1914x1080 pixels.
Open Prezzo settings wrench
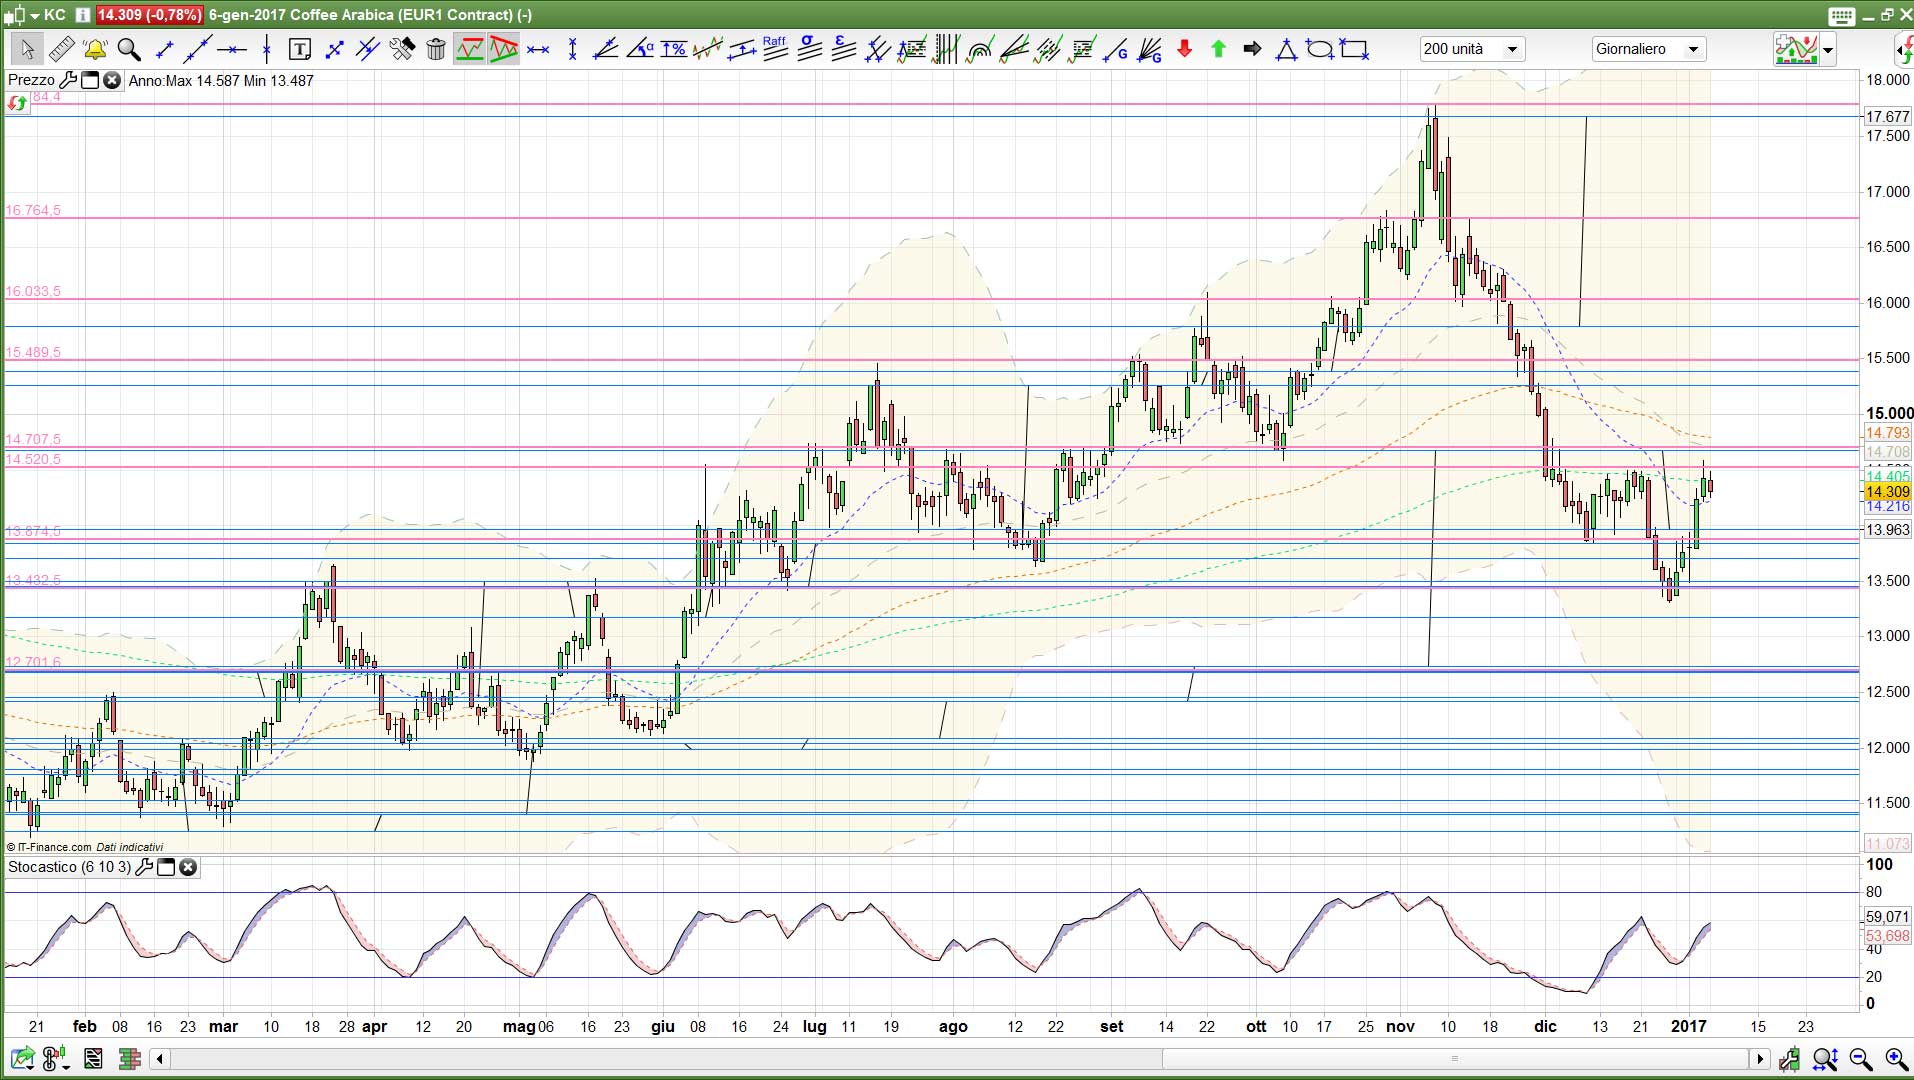(x=68, y=80)
